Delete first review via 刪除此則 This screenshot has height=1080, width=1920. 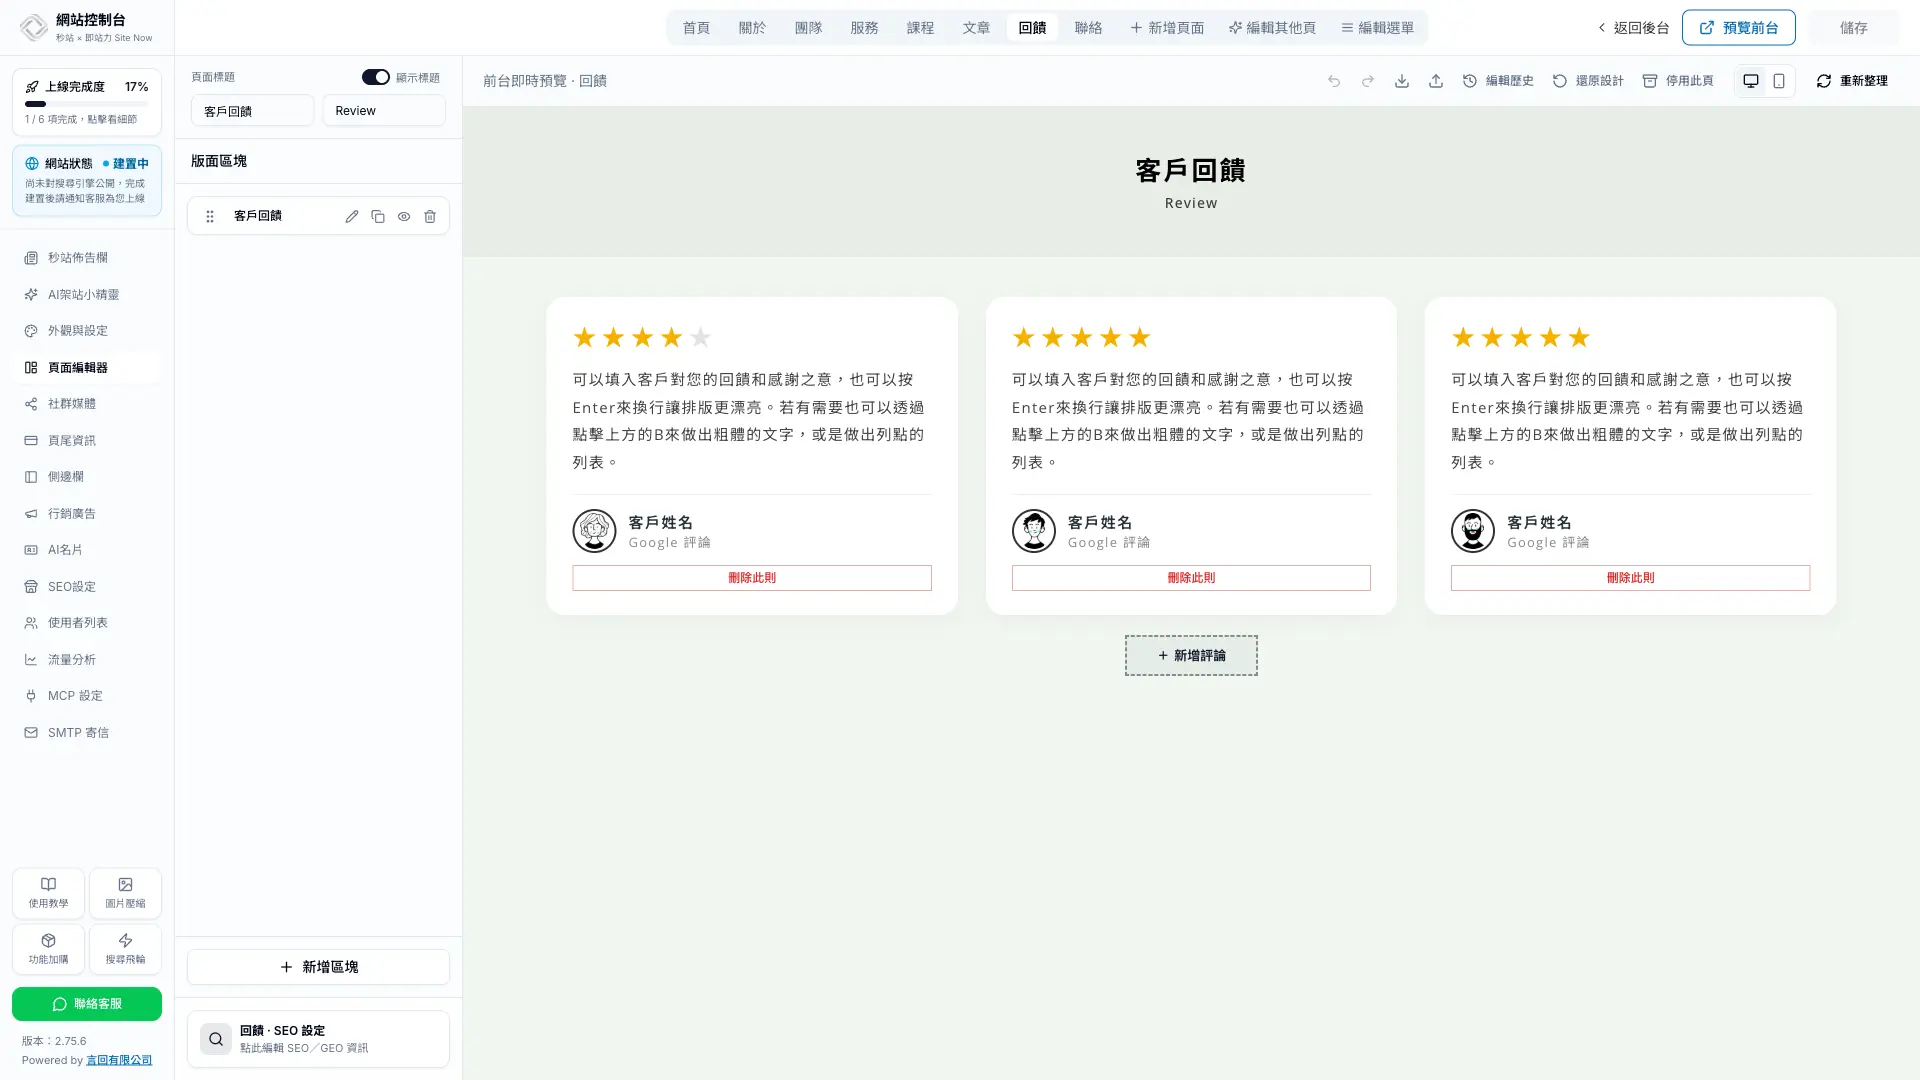[x=752, y=578]
